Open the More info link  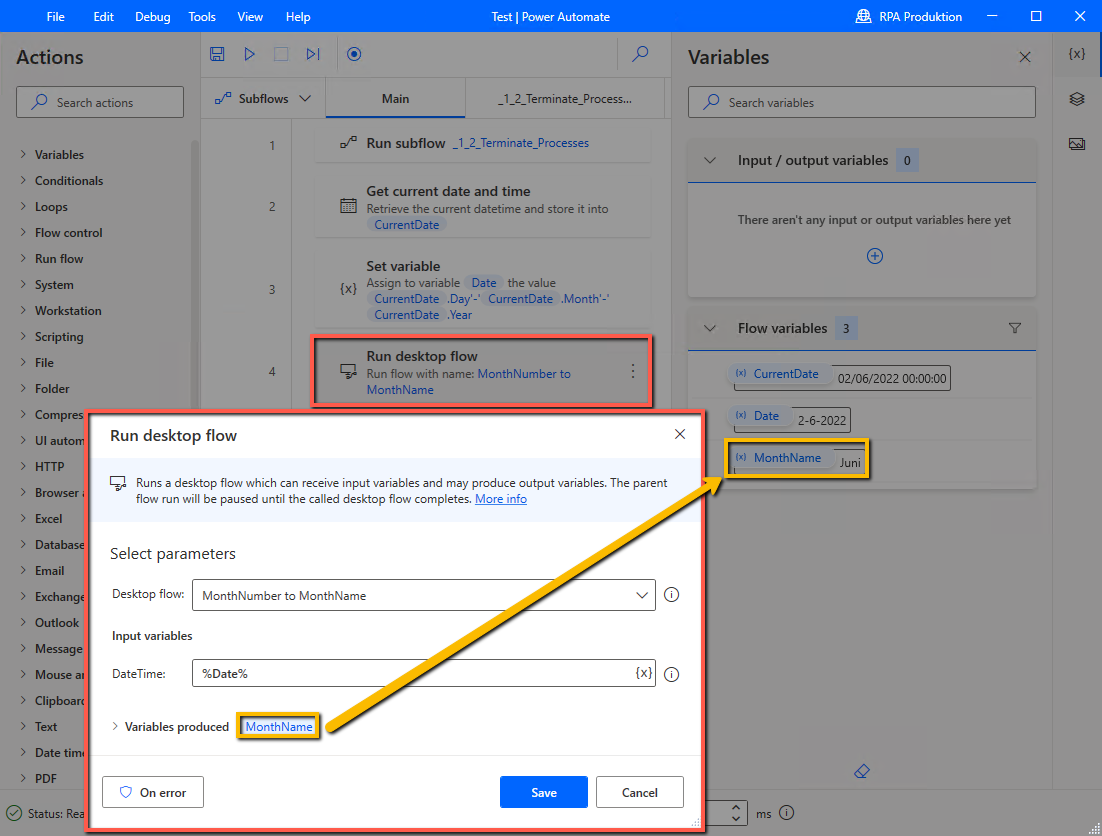500,499
